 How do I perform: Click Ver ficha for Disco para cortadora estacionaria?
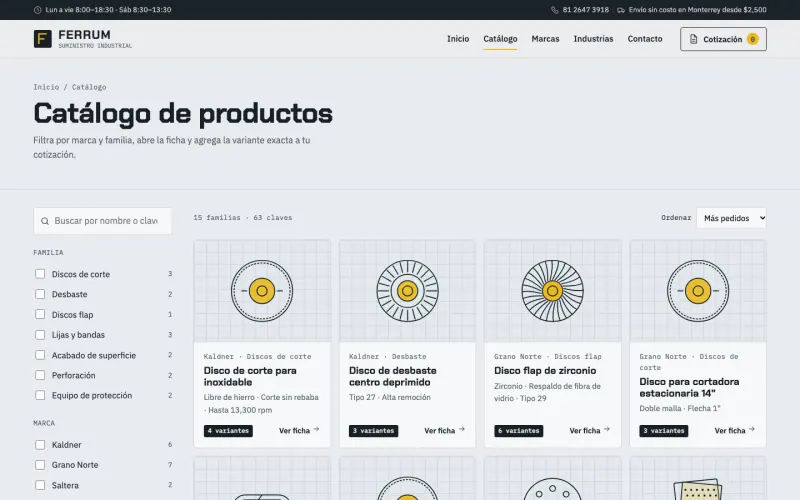pos(735,431)
